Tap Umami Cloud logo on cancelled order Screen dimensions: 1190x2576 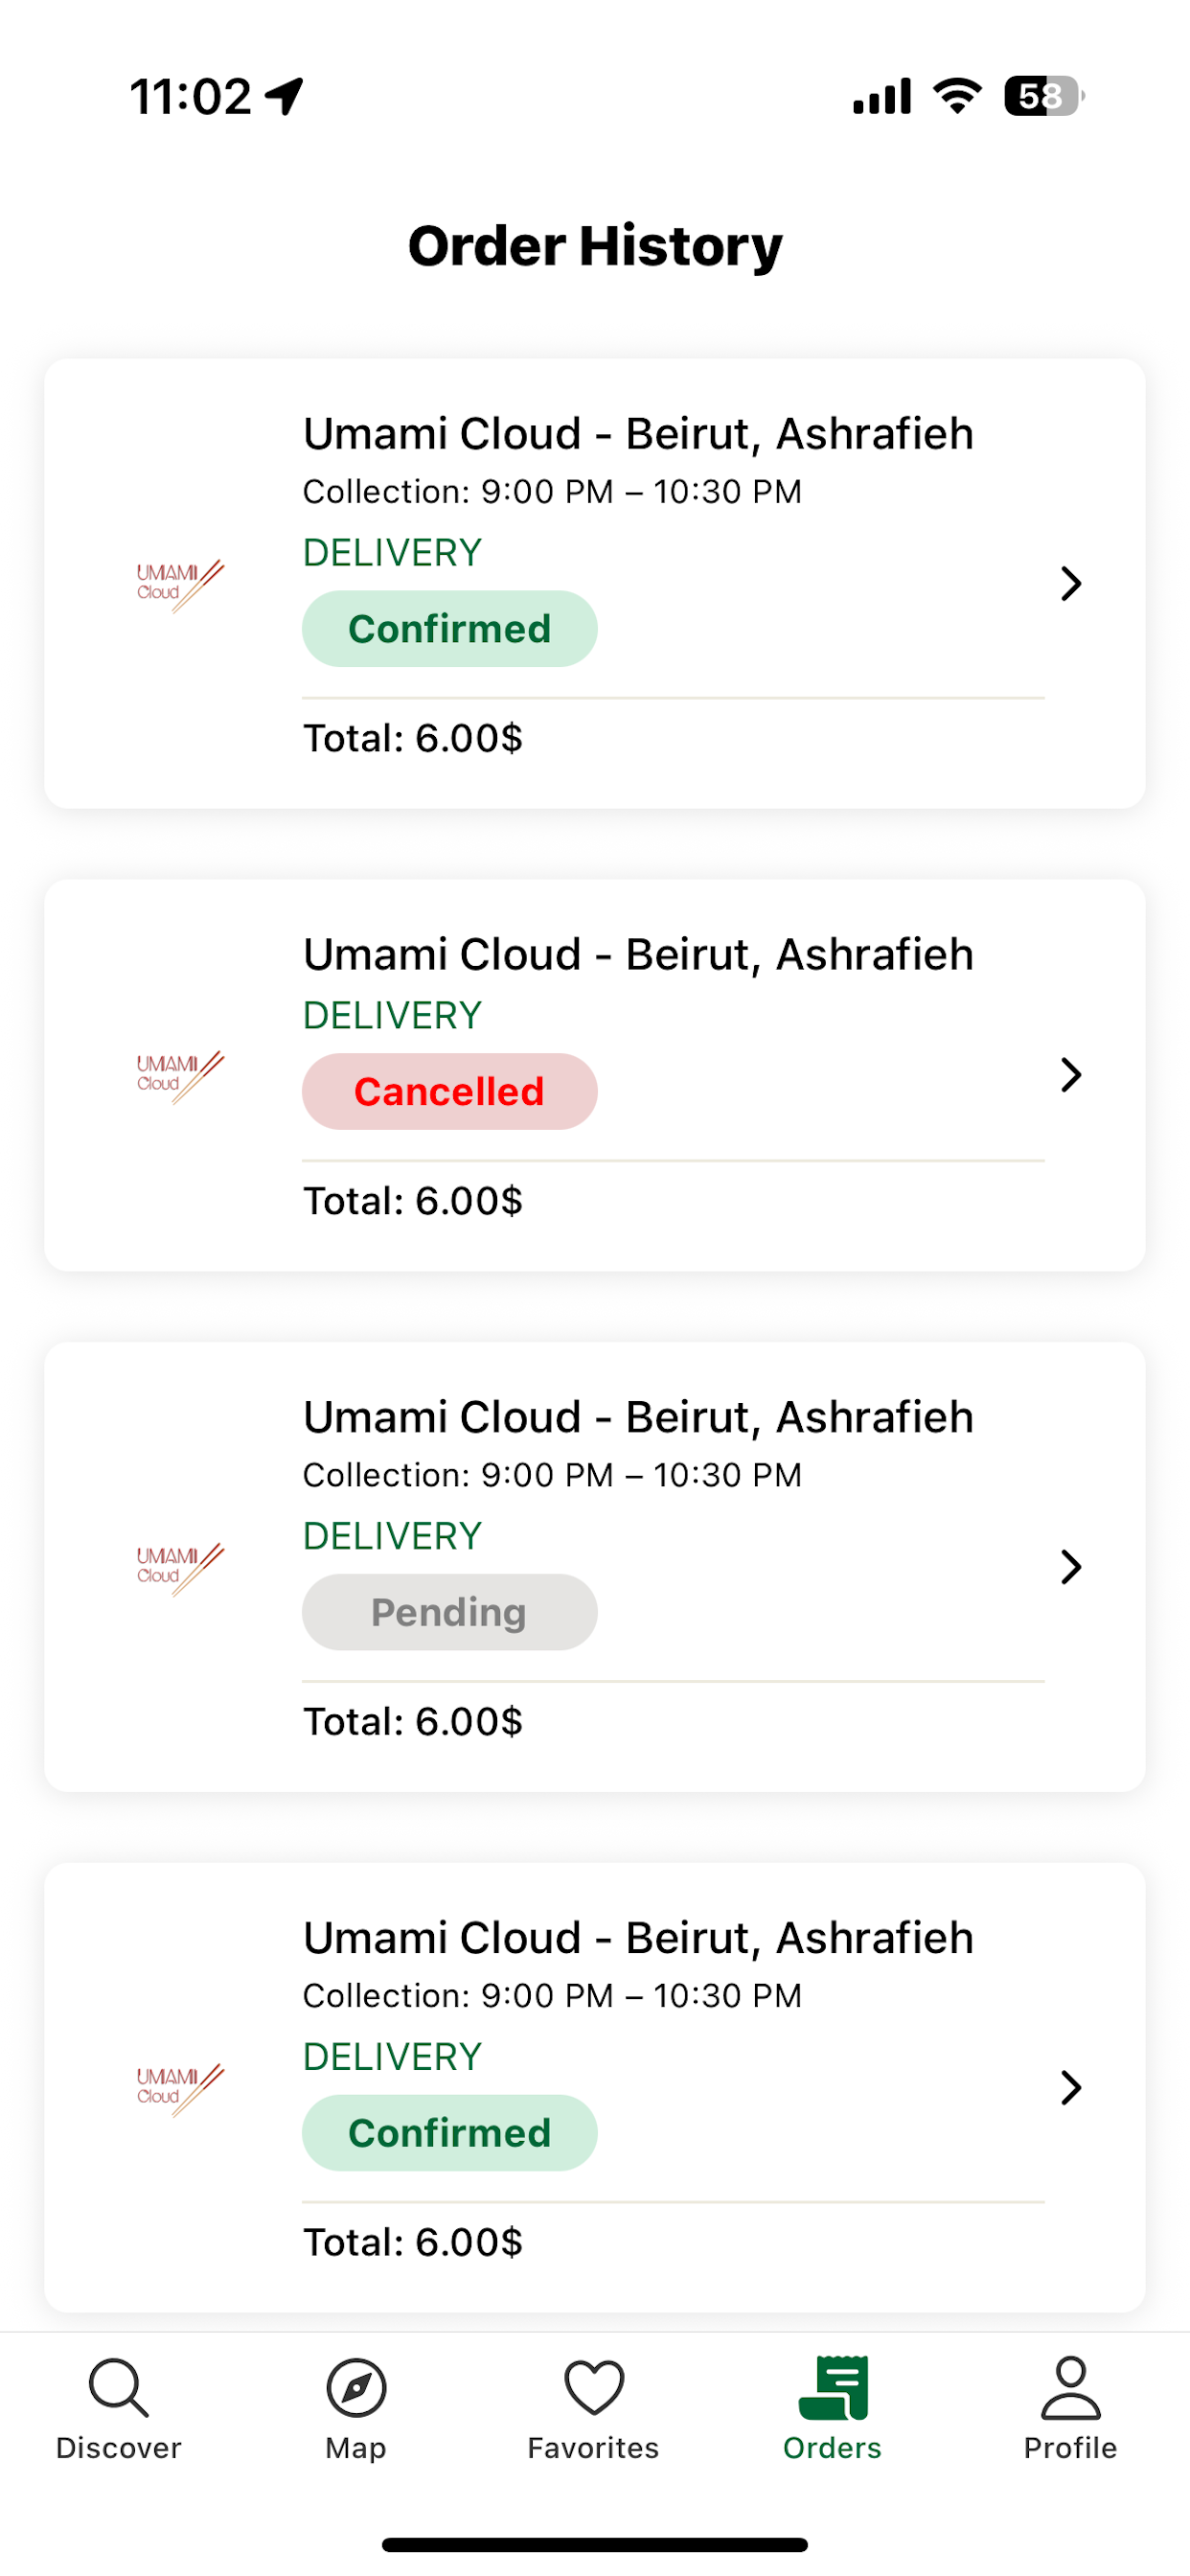pyautogui.click(x=180, y=1076)
